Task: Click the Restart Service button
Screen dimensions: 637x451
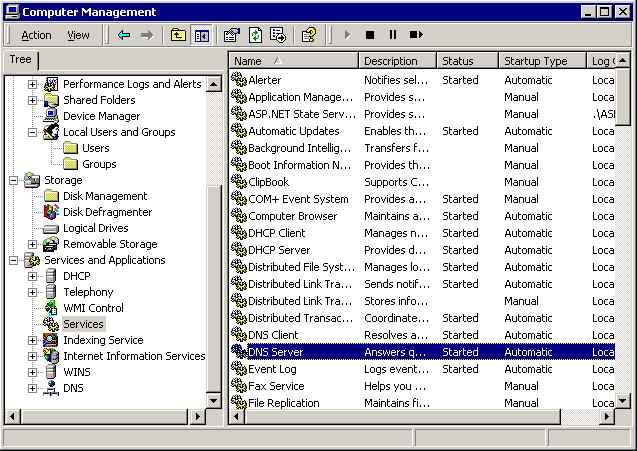Action: pyautogui.click(x=416, y=35)
